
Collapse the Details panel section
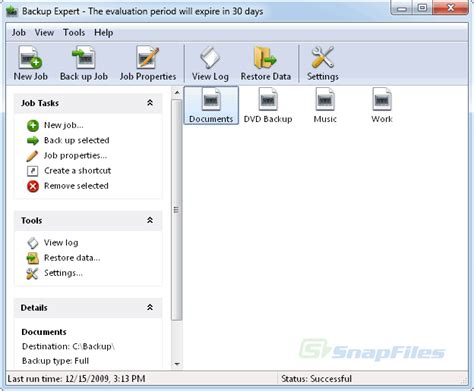(x=150, y=307)
